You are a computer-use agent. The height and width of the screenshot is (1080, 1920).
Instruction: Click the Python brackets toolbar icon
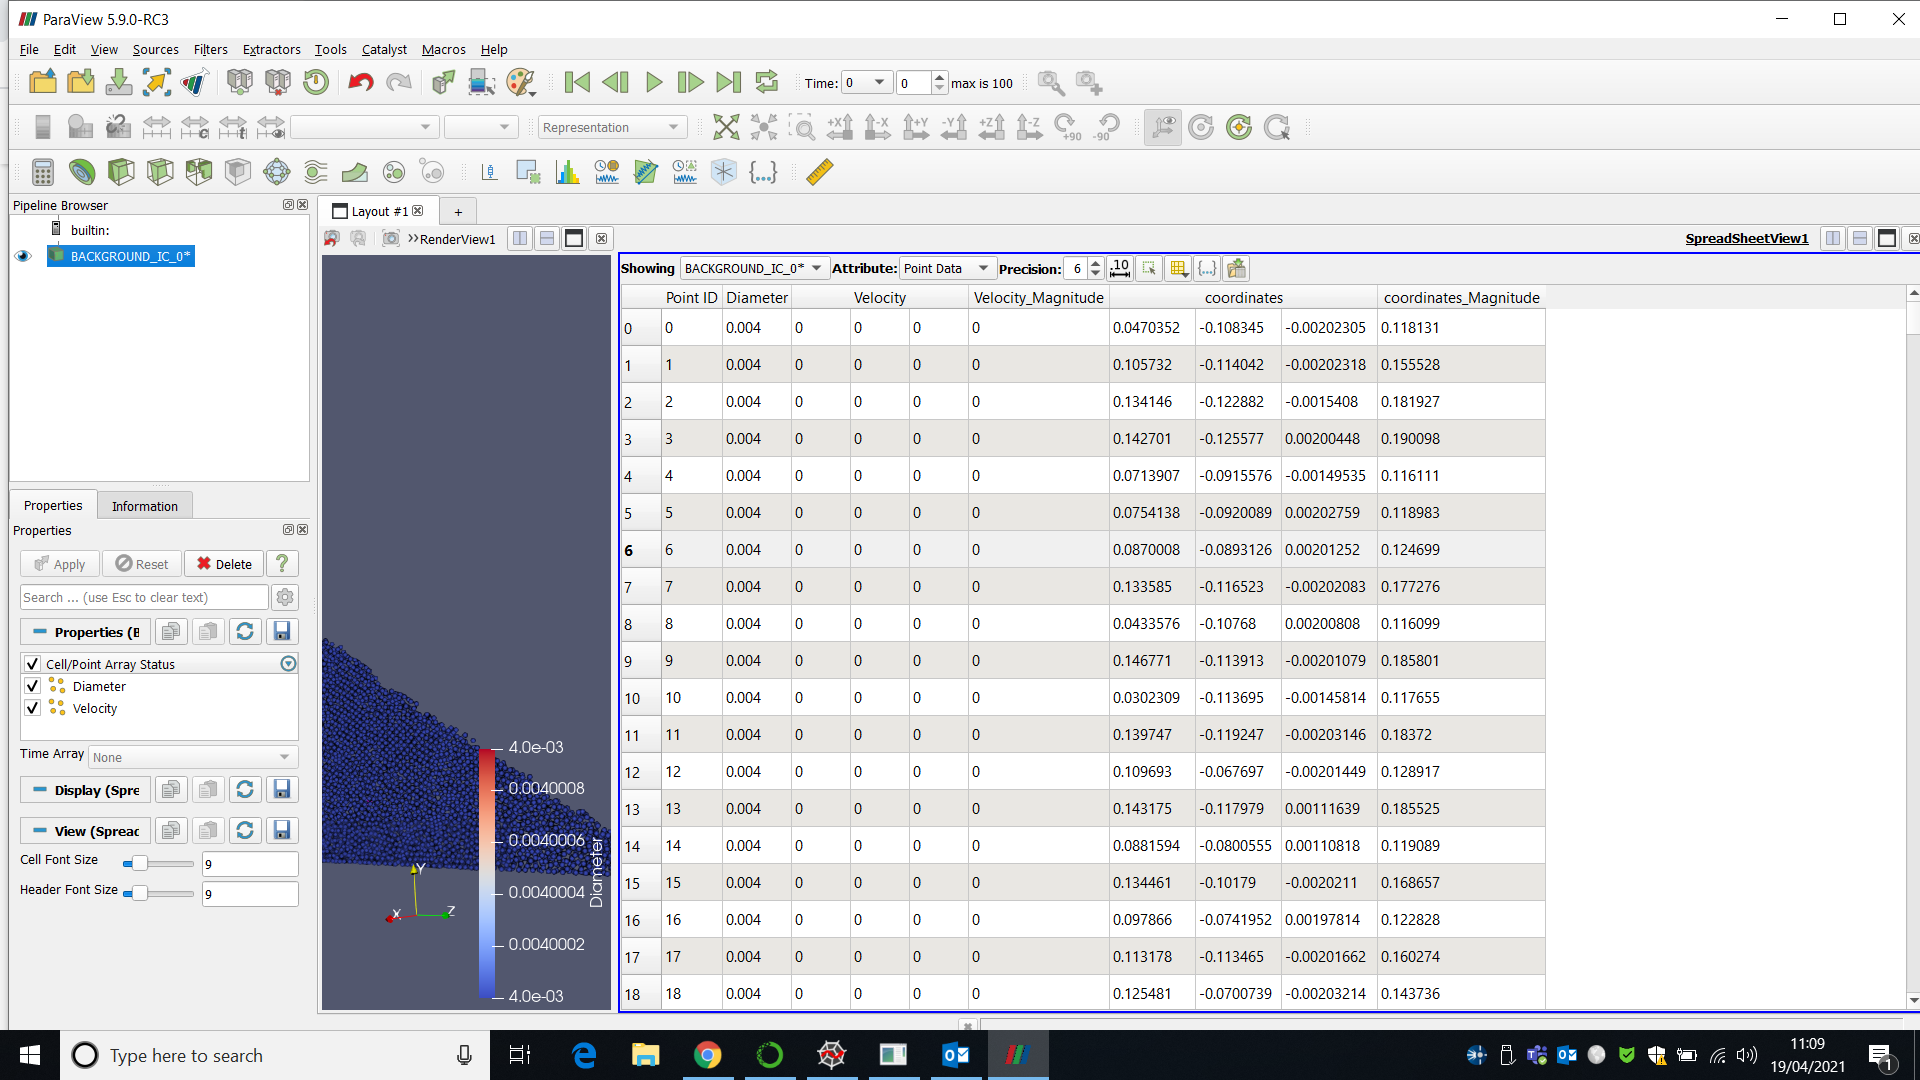coord(763,172)
